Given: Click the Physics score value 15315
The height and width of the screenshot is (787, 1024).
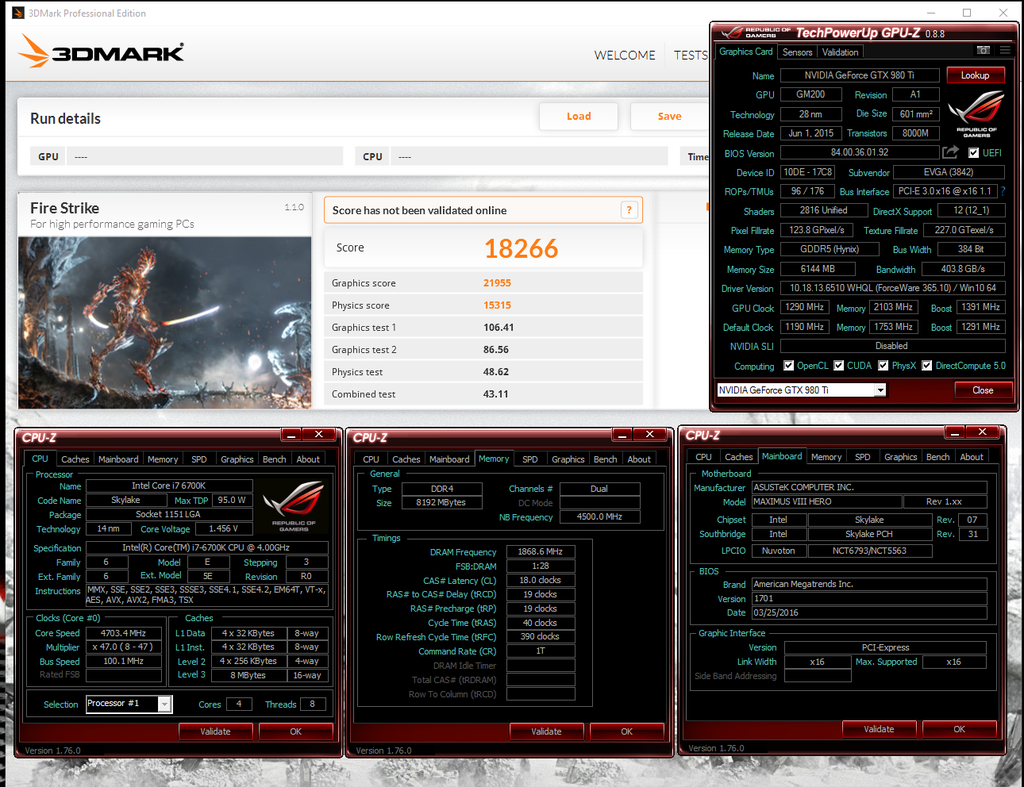Looking at the screenshot, I should pyautogui.click(x=497, y=305).
